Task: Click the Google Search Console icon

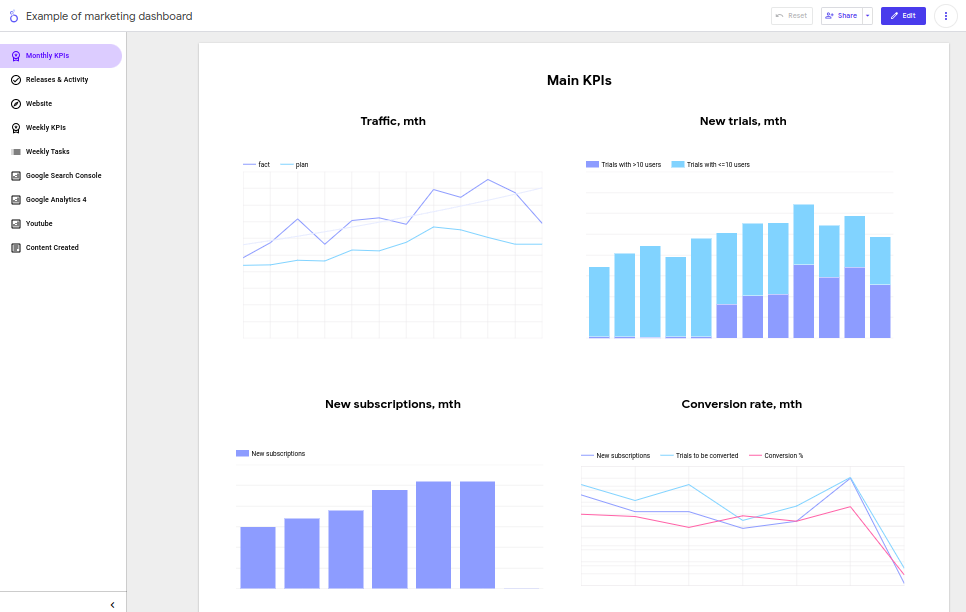Action: [x=15, y=175]
